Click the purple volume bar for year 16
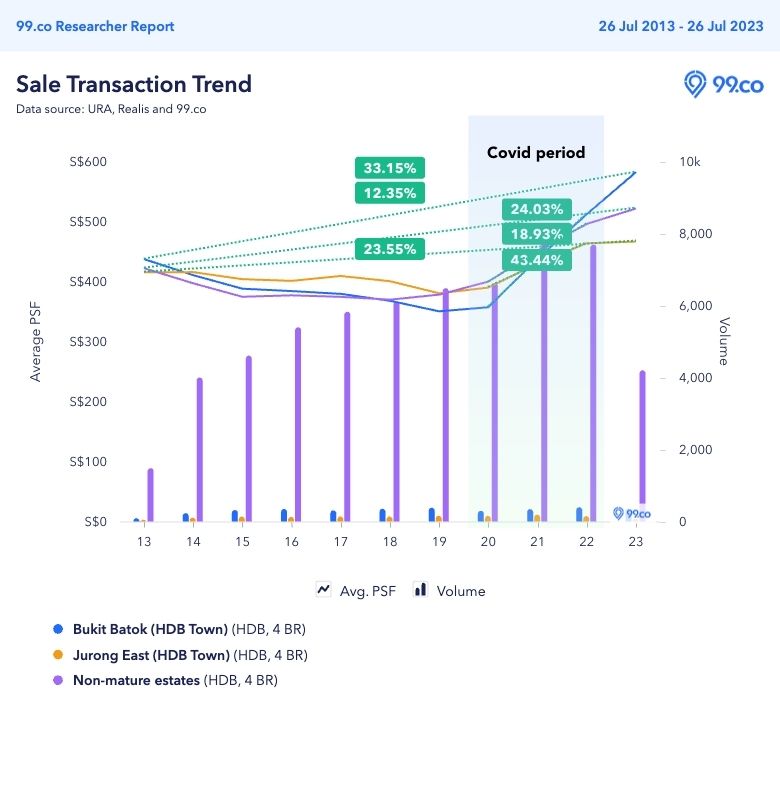Viewport: 780px width, 800px height. pos(298,424)
